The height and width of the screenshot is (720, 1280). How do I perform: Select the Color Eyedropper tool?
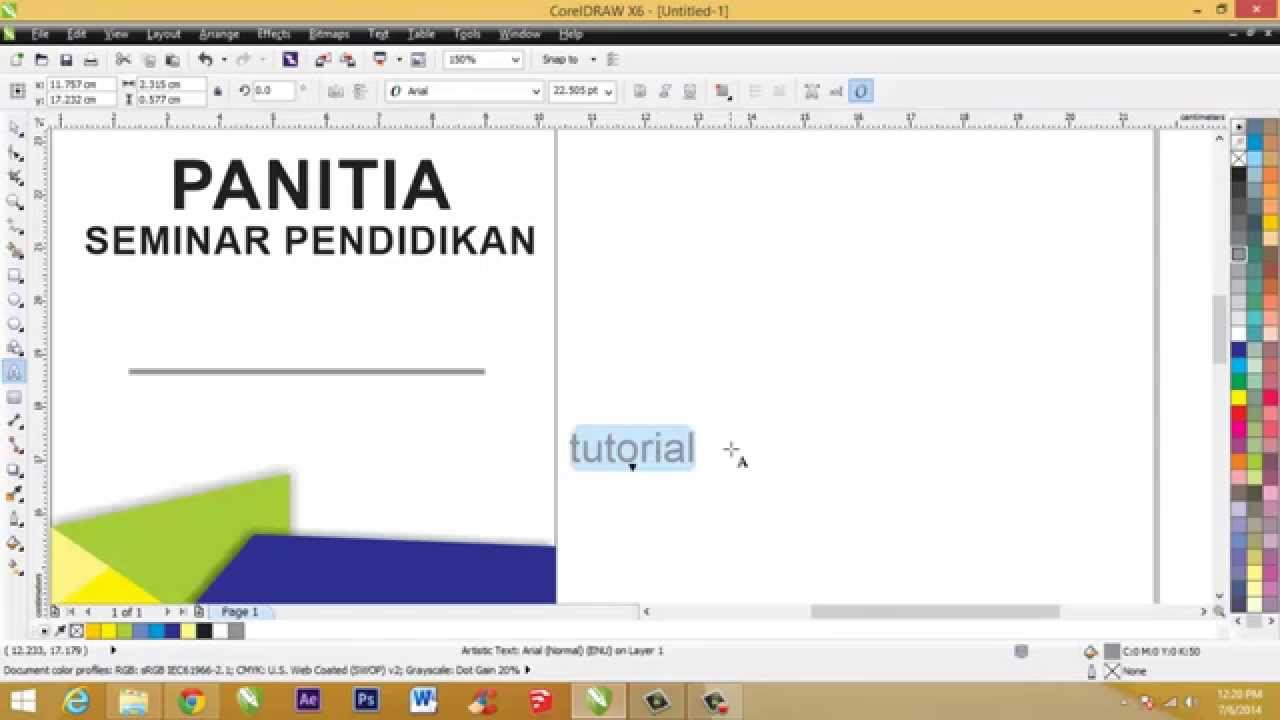point(15,494)
